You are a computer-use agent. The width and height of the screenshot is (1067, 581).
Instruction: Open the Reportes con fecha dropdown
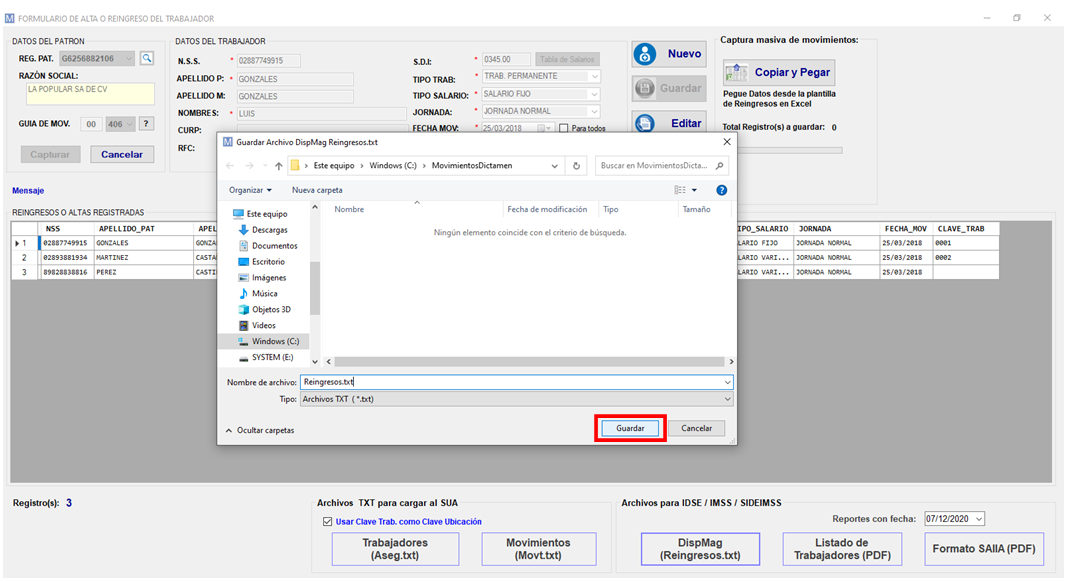tap(979, 519)
